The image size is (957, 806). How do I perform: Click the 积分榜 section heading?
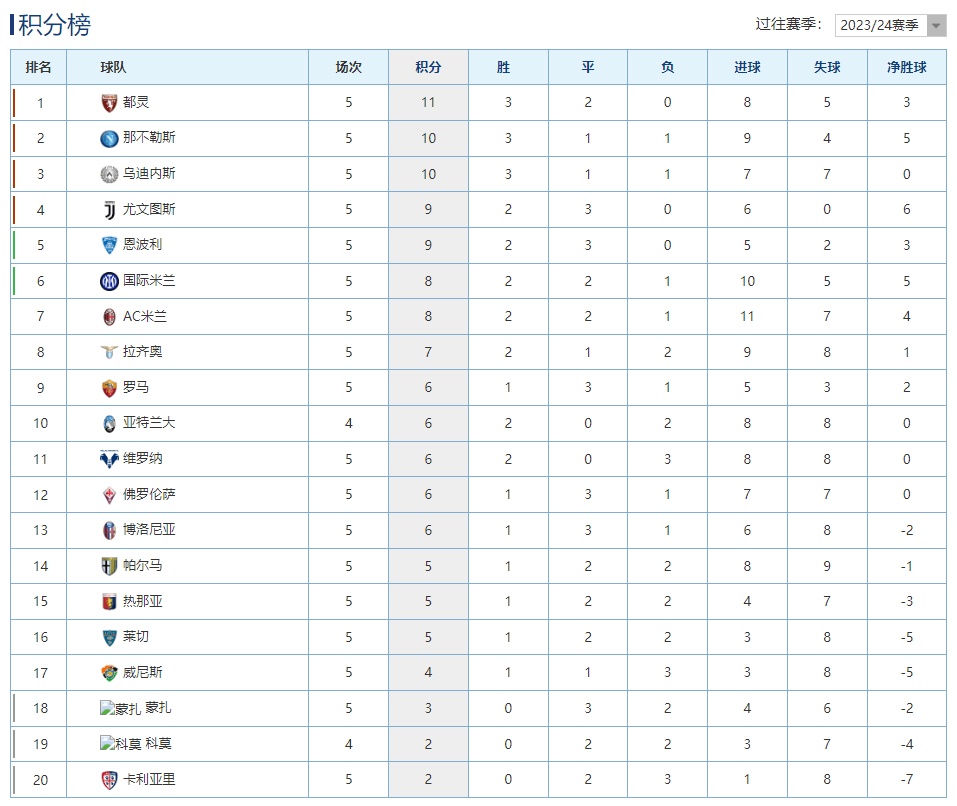click(54, 25)
